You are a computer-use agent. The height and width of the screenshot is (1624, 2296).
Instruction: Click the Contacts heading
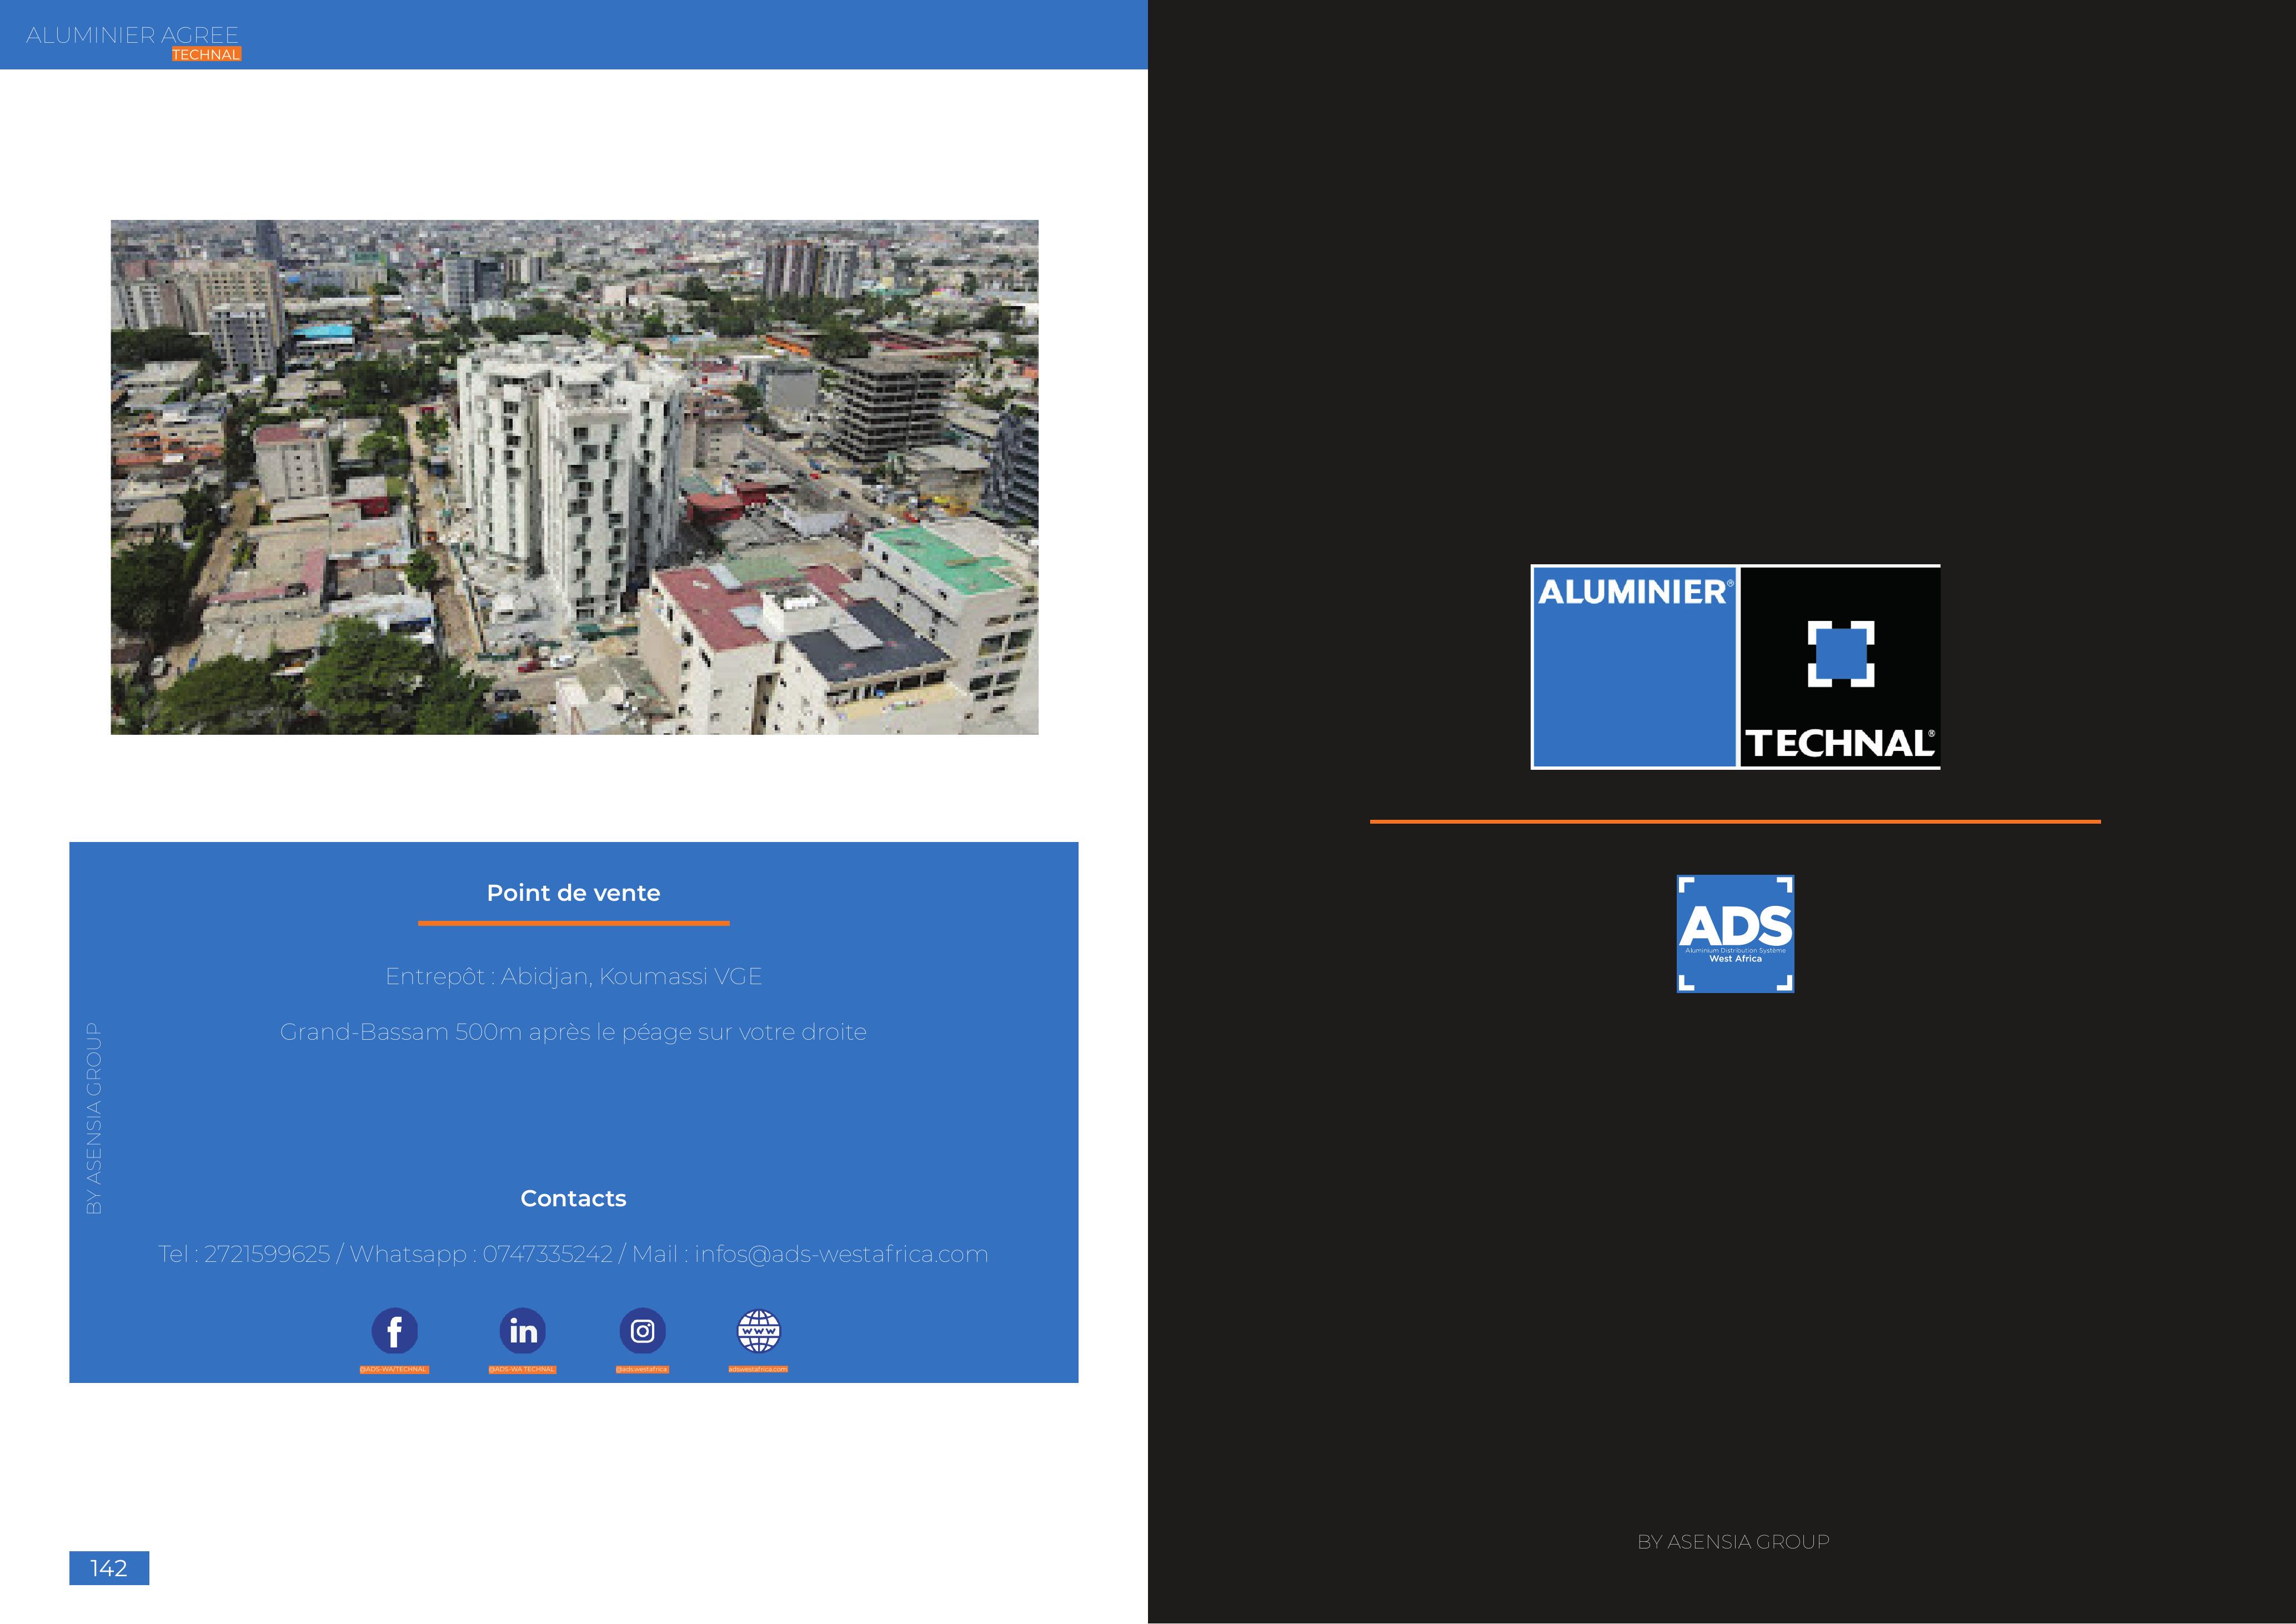[x=573, y=1198]
